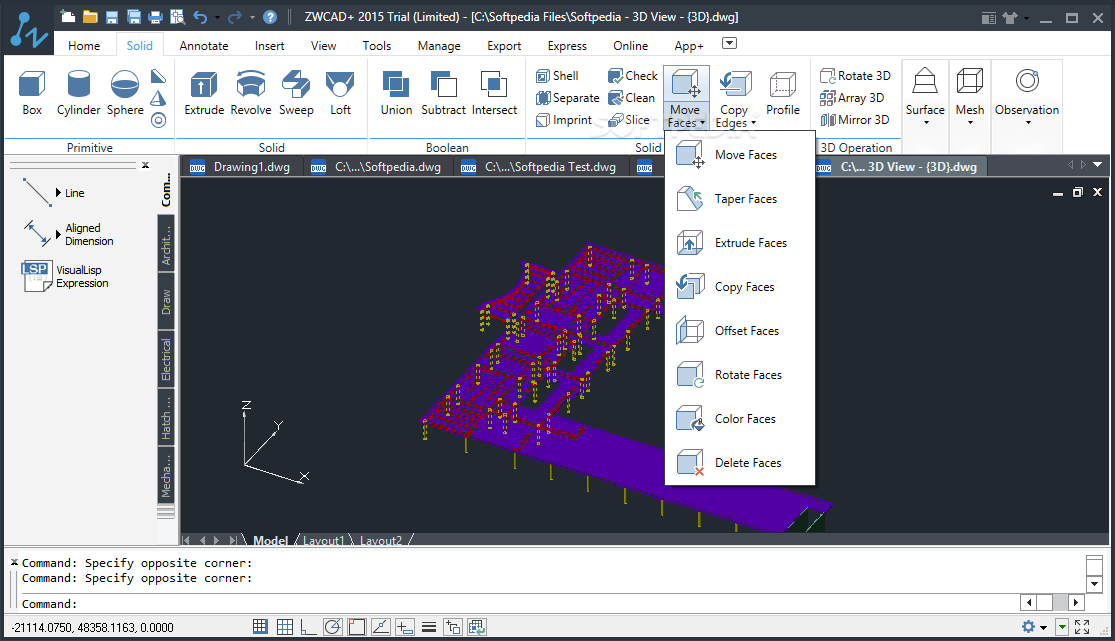The height and width of the screenshot is (641, 1115).
Task: Apply the Subtract boolean operation
Action: (444, 93)
